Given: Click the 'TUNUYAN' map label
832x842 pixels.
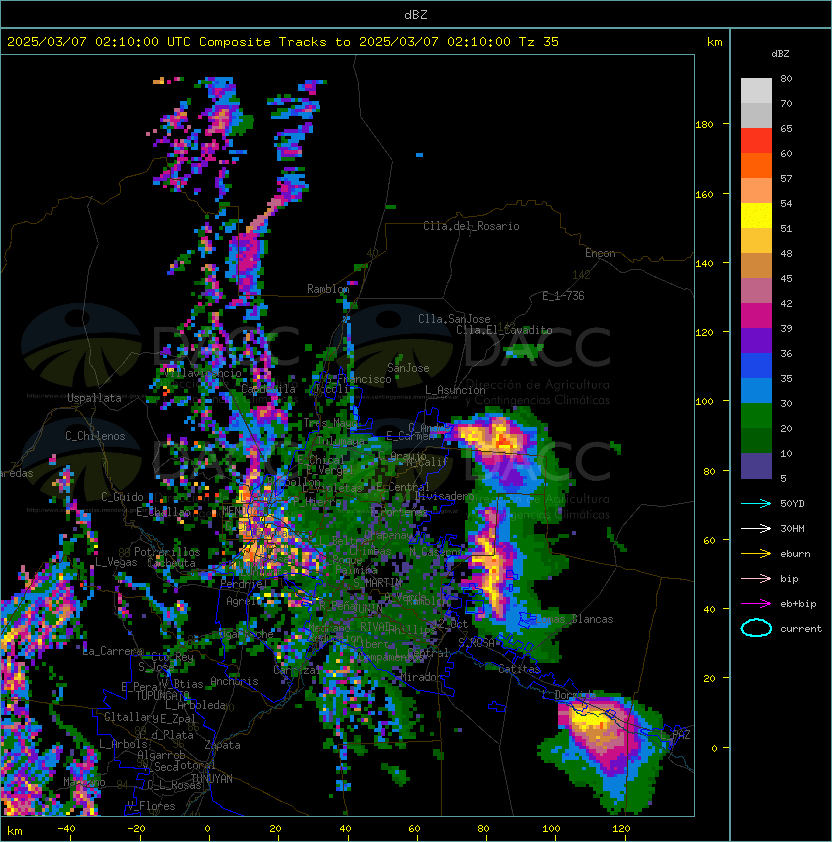Looking at the screenshot, I should click(x=212, y=779).
